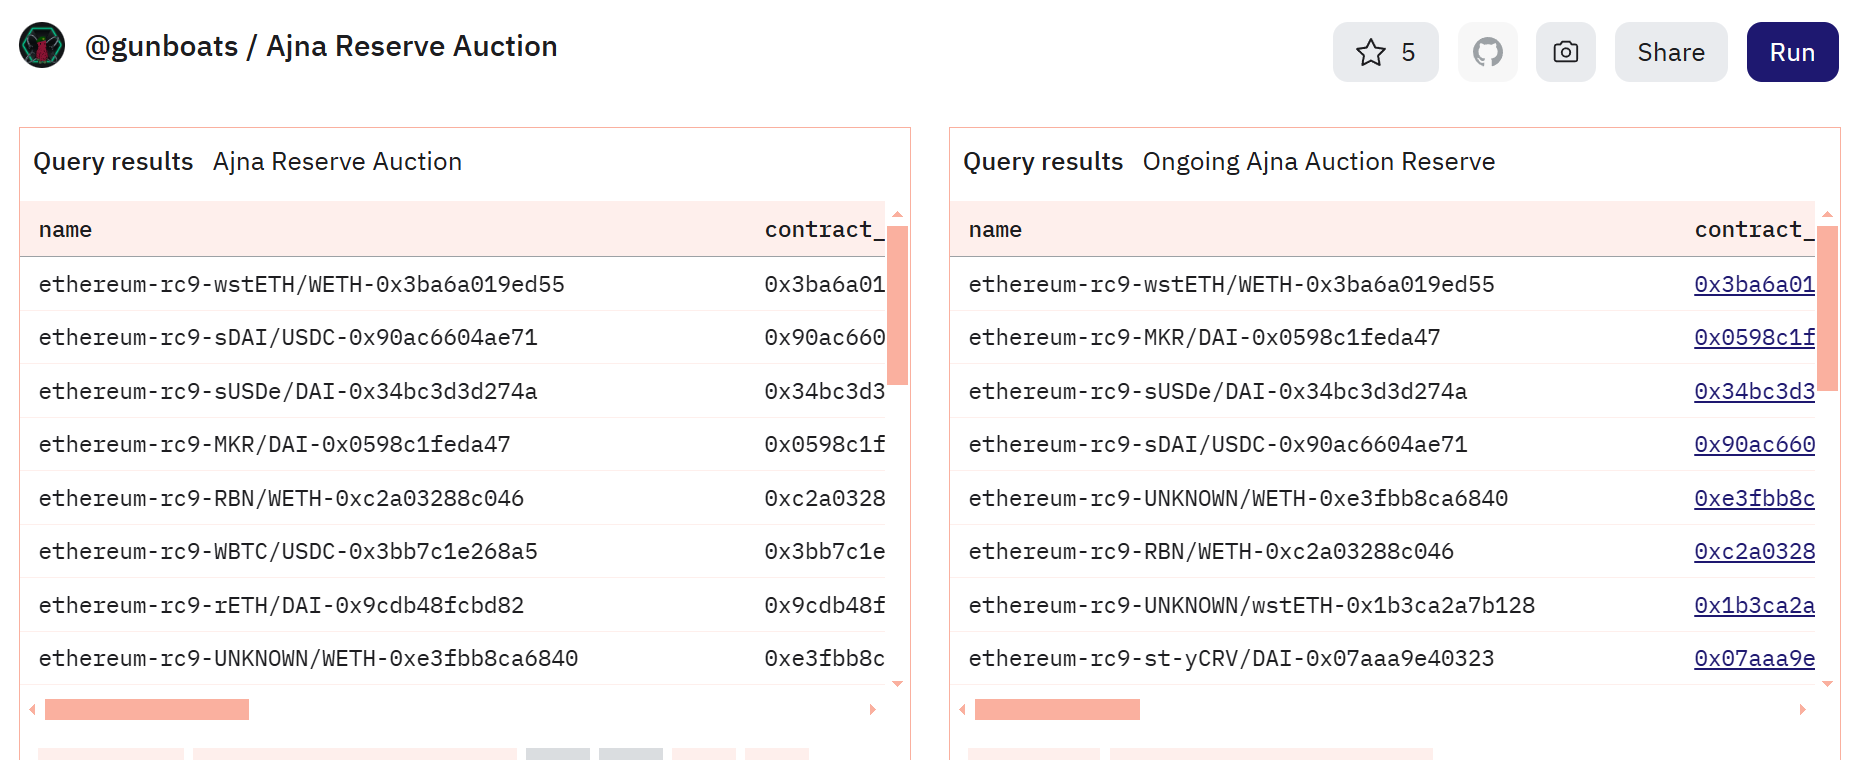Image resolution: width=1859 pixels, height=760 pixels.
Task: Click right table scroll-up arrow
Action: click(x=1827, y=214)
